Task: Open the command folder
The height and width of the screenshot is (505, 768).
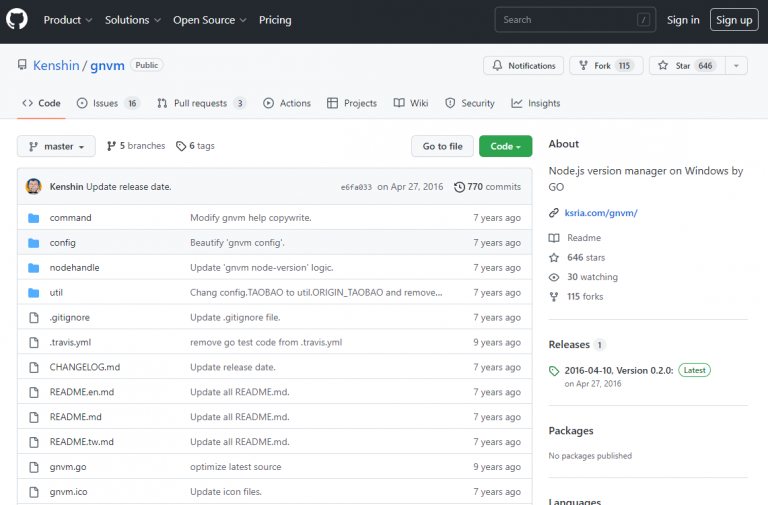Action: pyautogui.click(x=70, y=218)
